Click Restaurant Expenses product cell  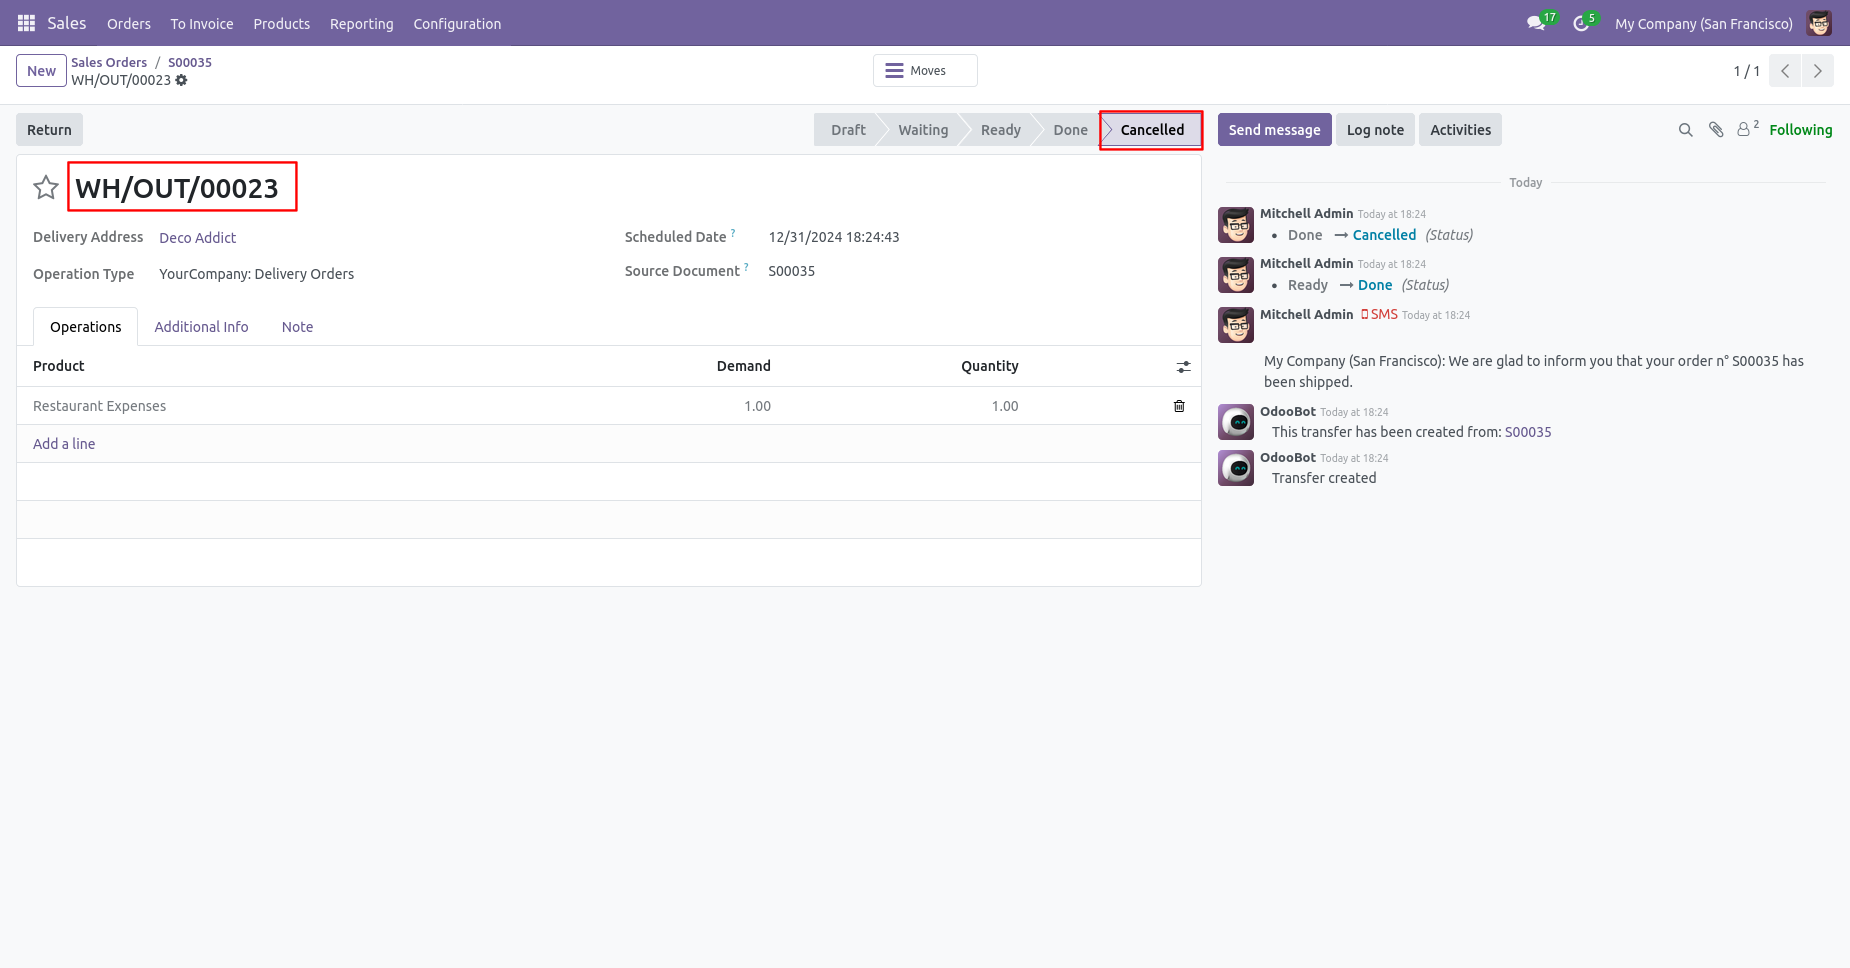pyautogui.click(x=100, y=406)
